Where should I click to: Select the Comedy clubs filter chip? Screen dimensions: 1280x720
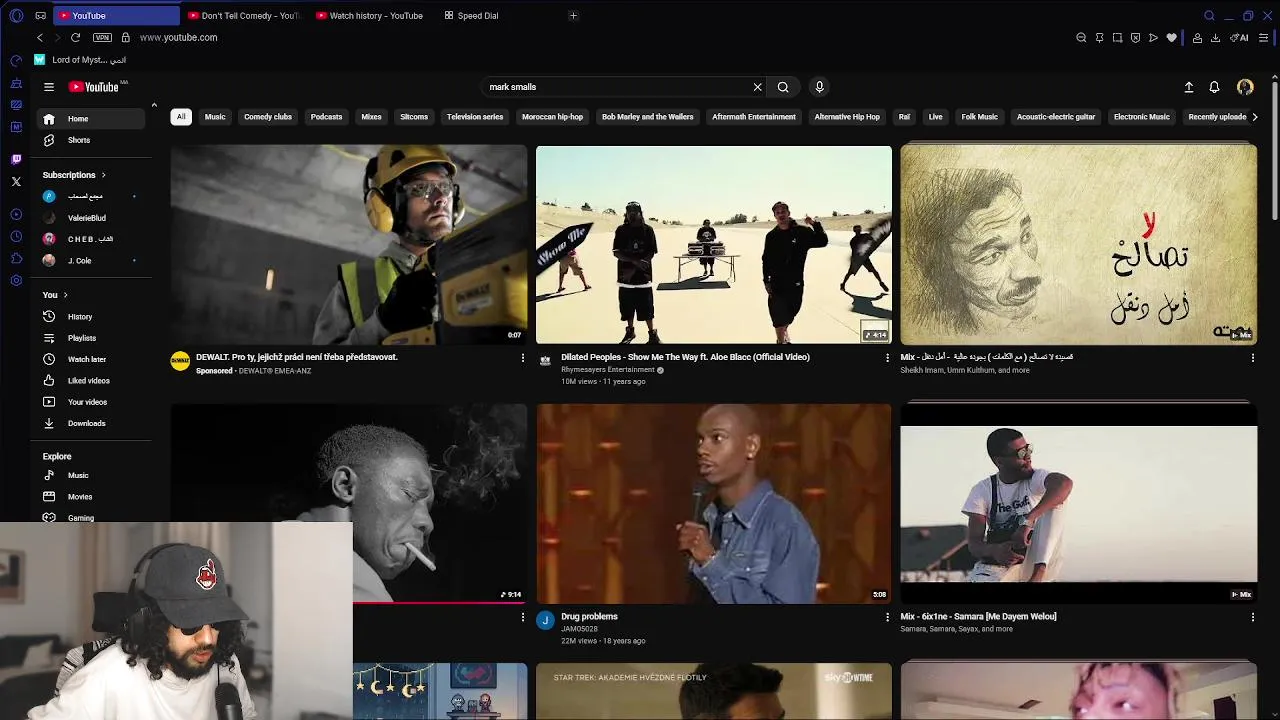click(268, 117)
